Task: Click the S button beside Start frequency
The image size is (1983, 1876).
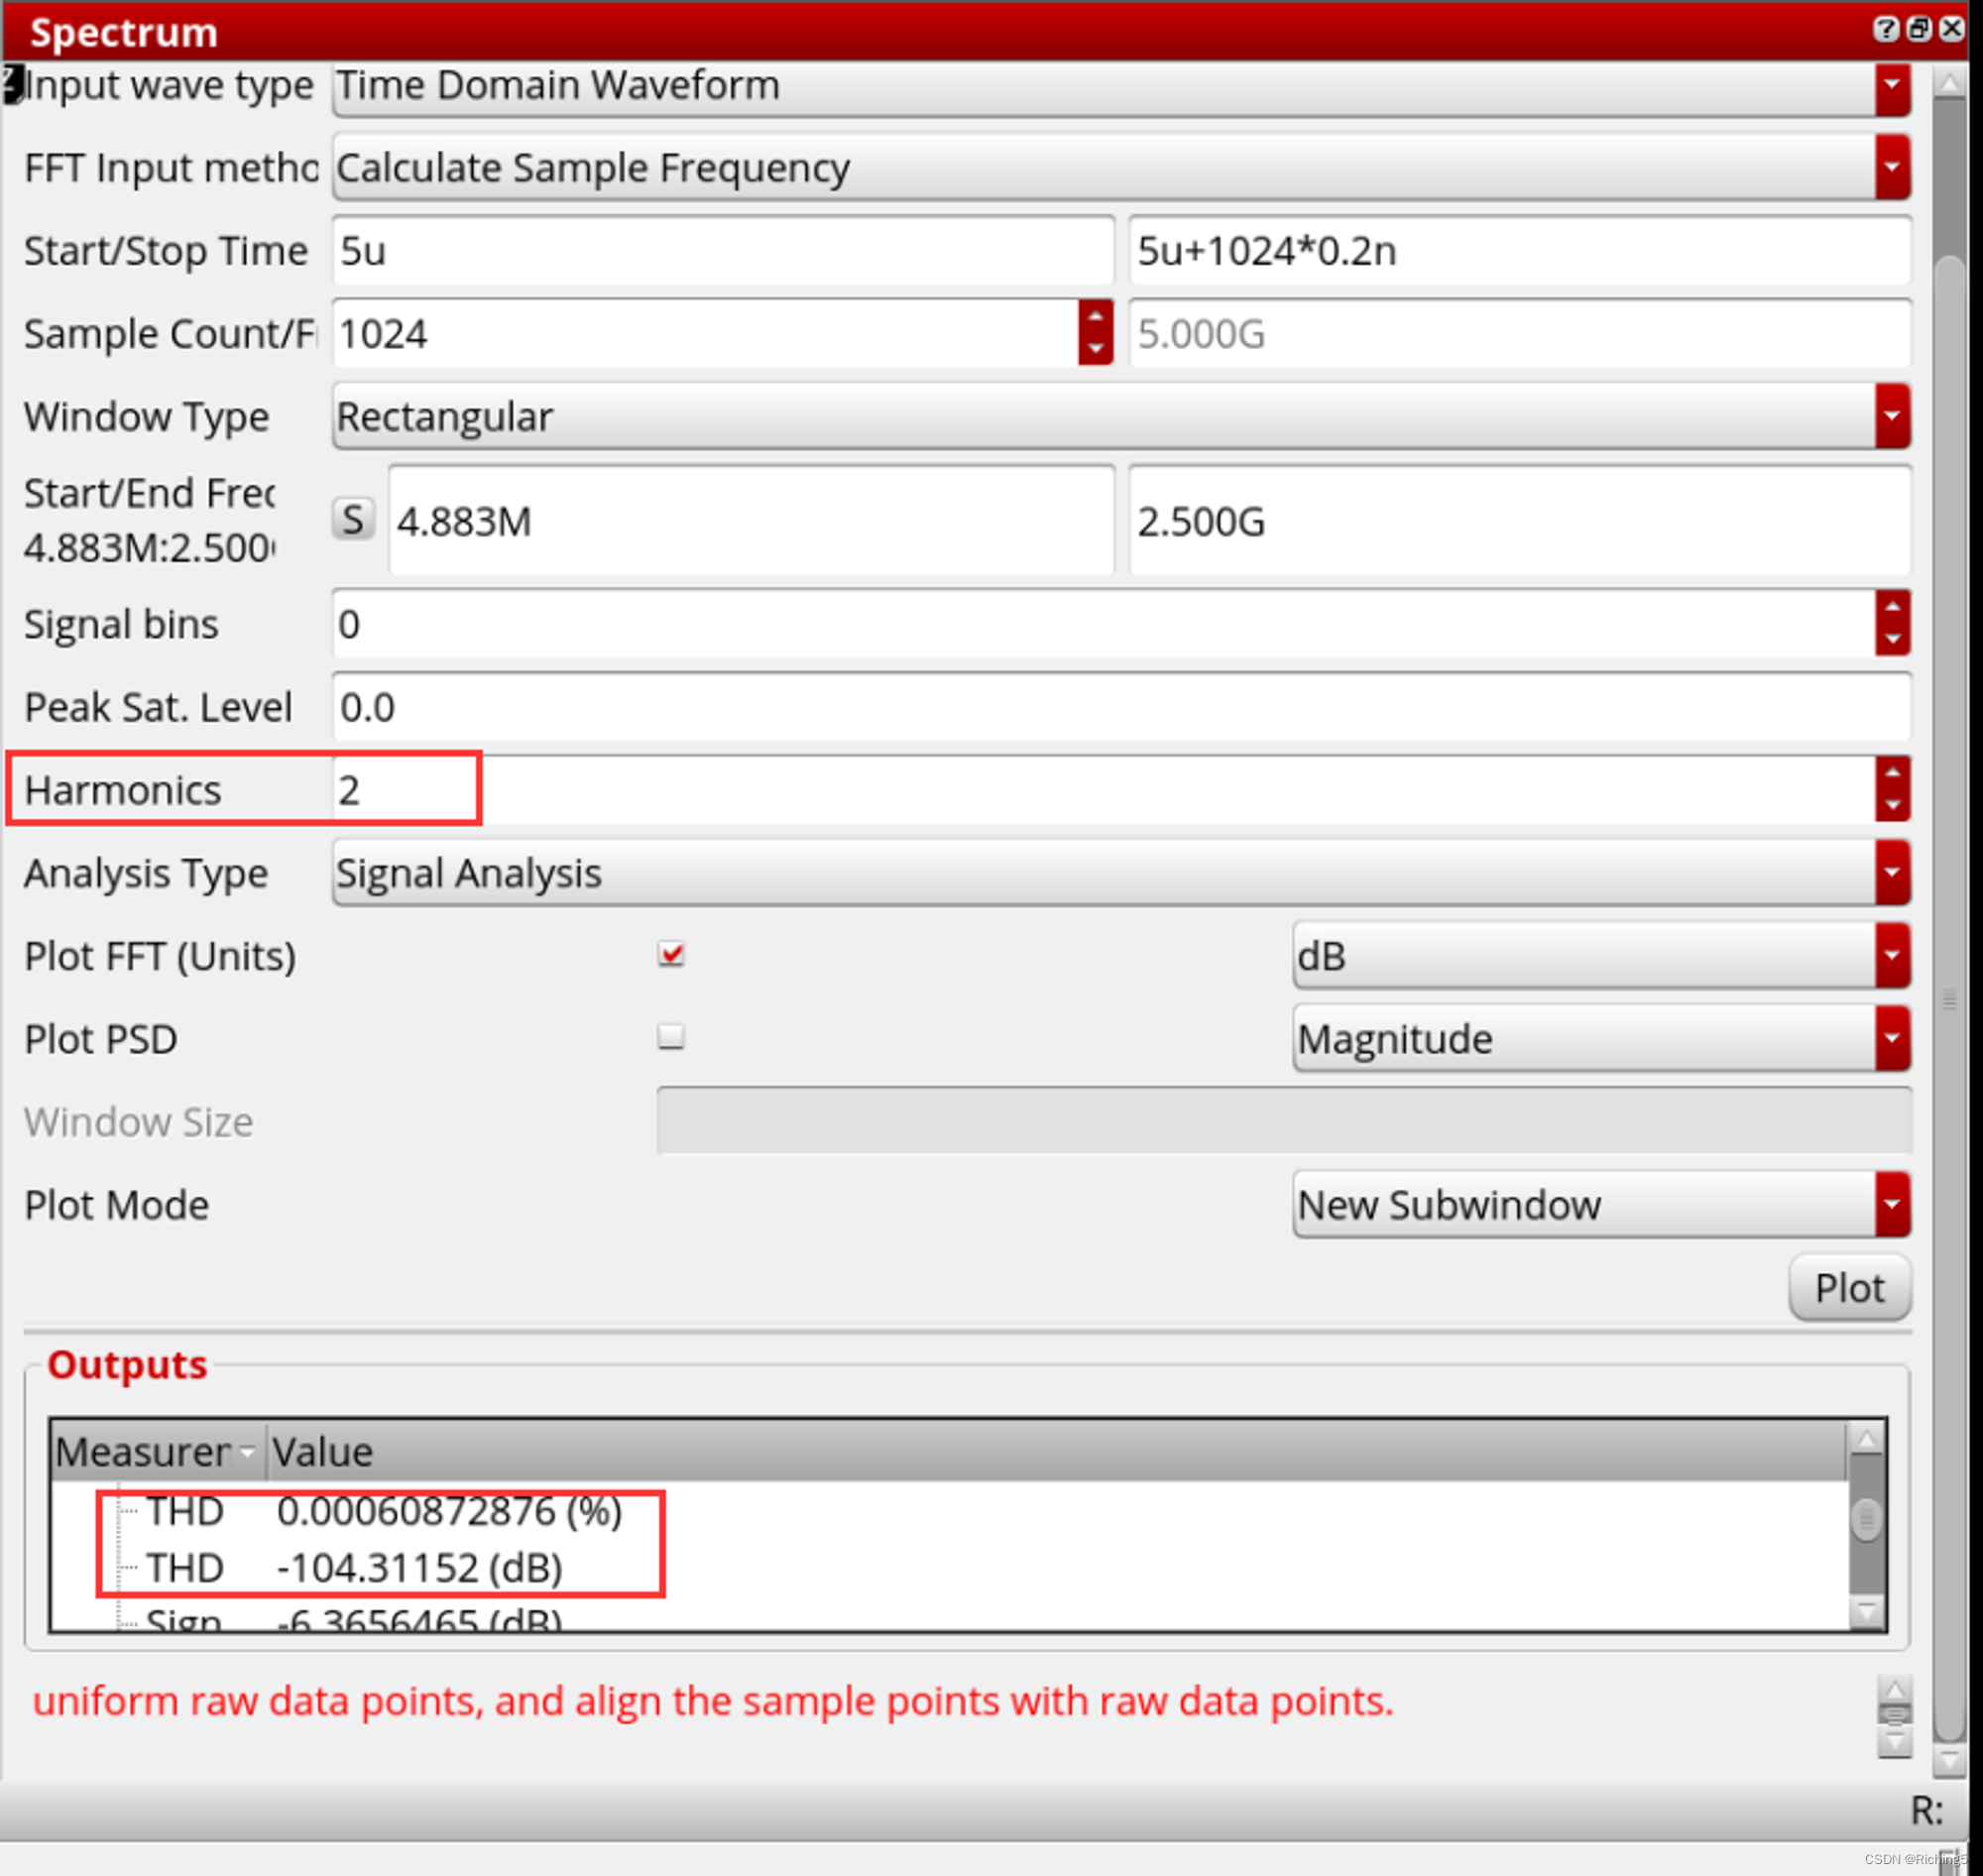Action: 353,520
